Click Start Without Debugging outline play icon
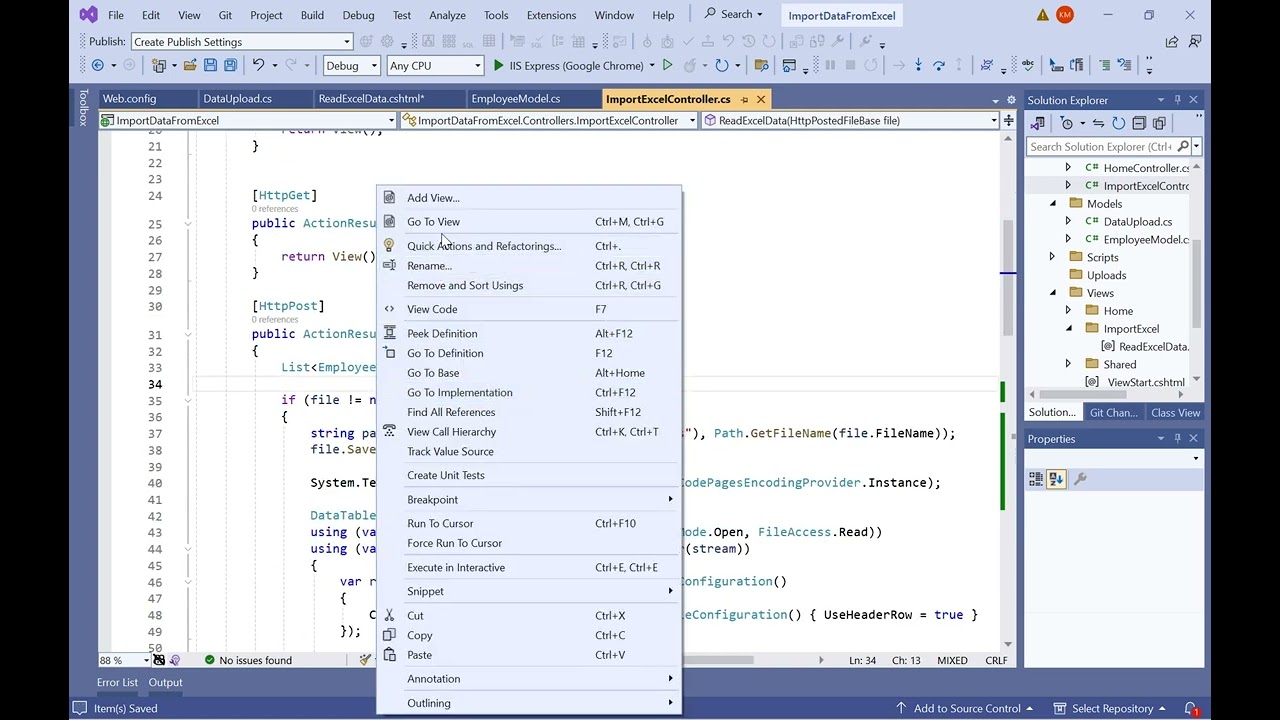 (667, 65)
